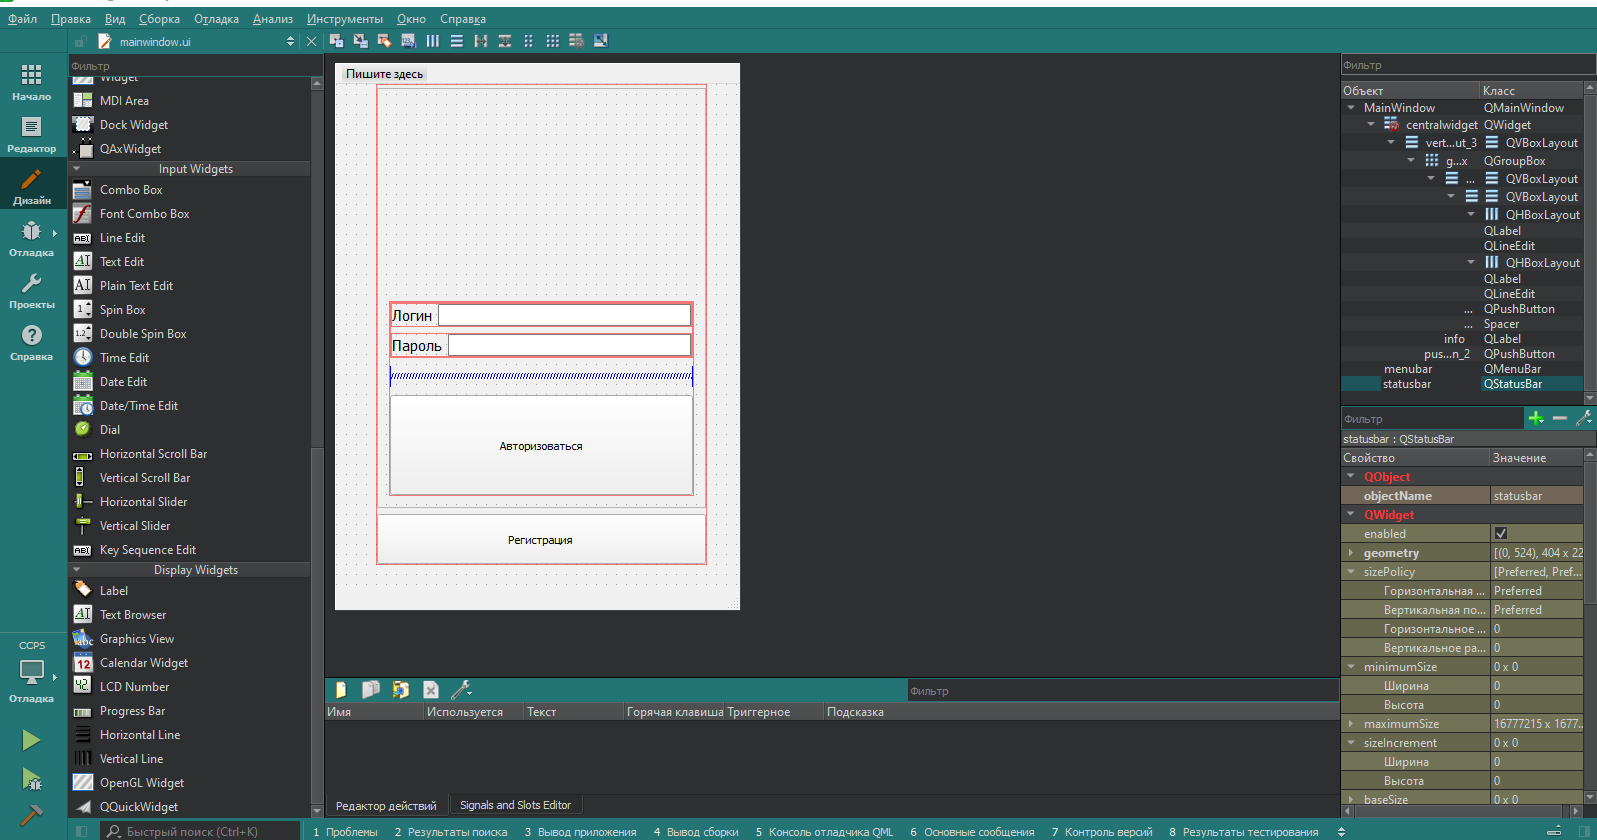
Task: Click the Авторизоваться button on form
Action: pyautogui.click(x=541, y=446)
